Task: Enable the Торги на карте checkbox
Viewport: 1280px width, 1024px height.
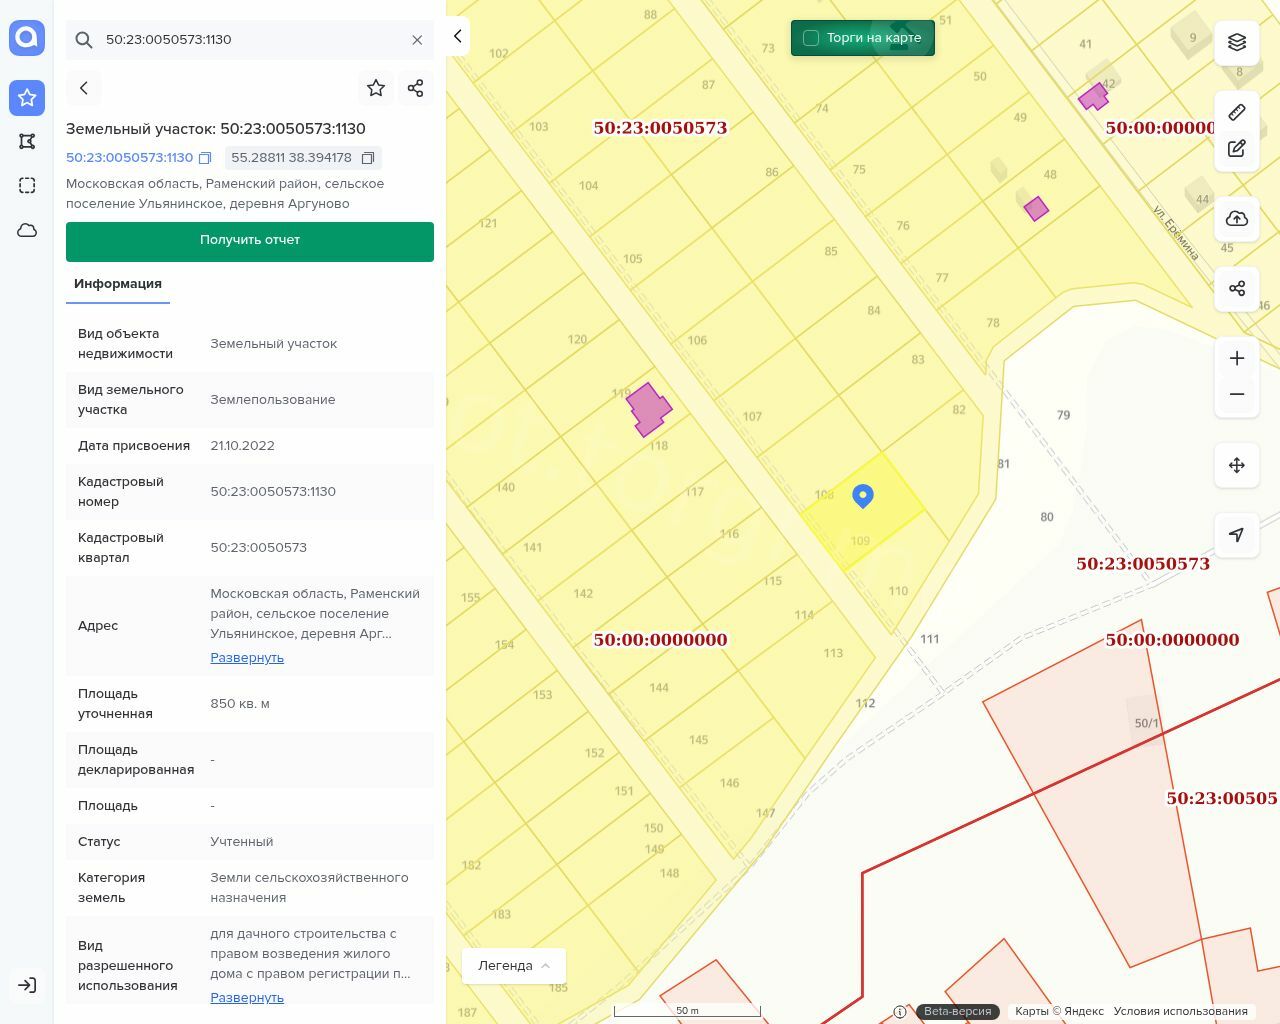Action: coord(811,38)
